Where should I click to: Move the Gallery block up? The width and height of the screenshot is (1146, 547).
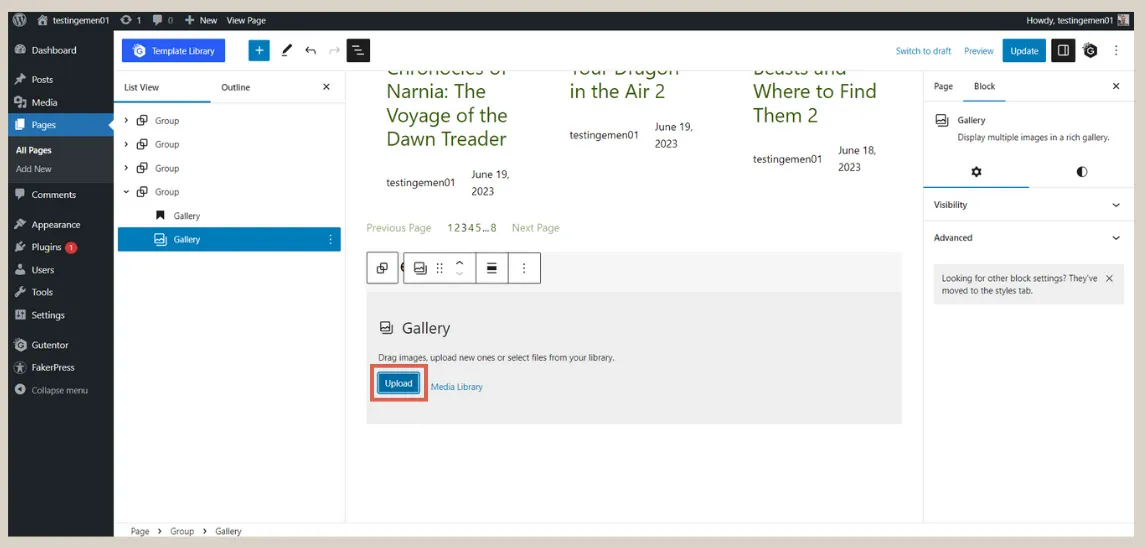click(460, 263)
